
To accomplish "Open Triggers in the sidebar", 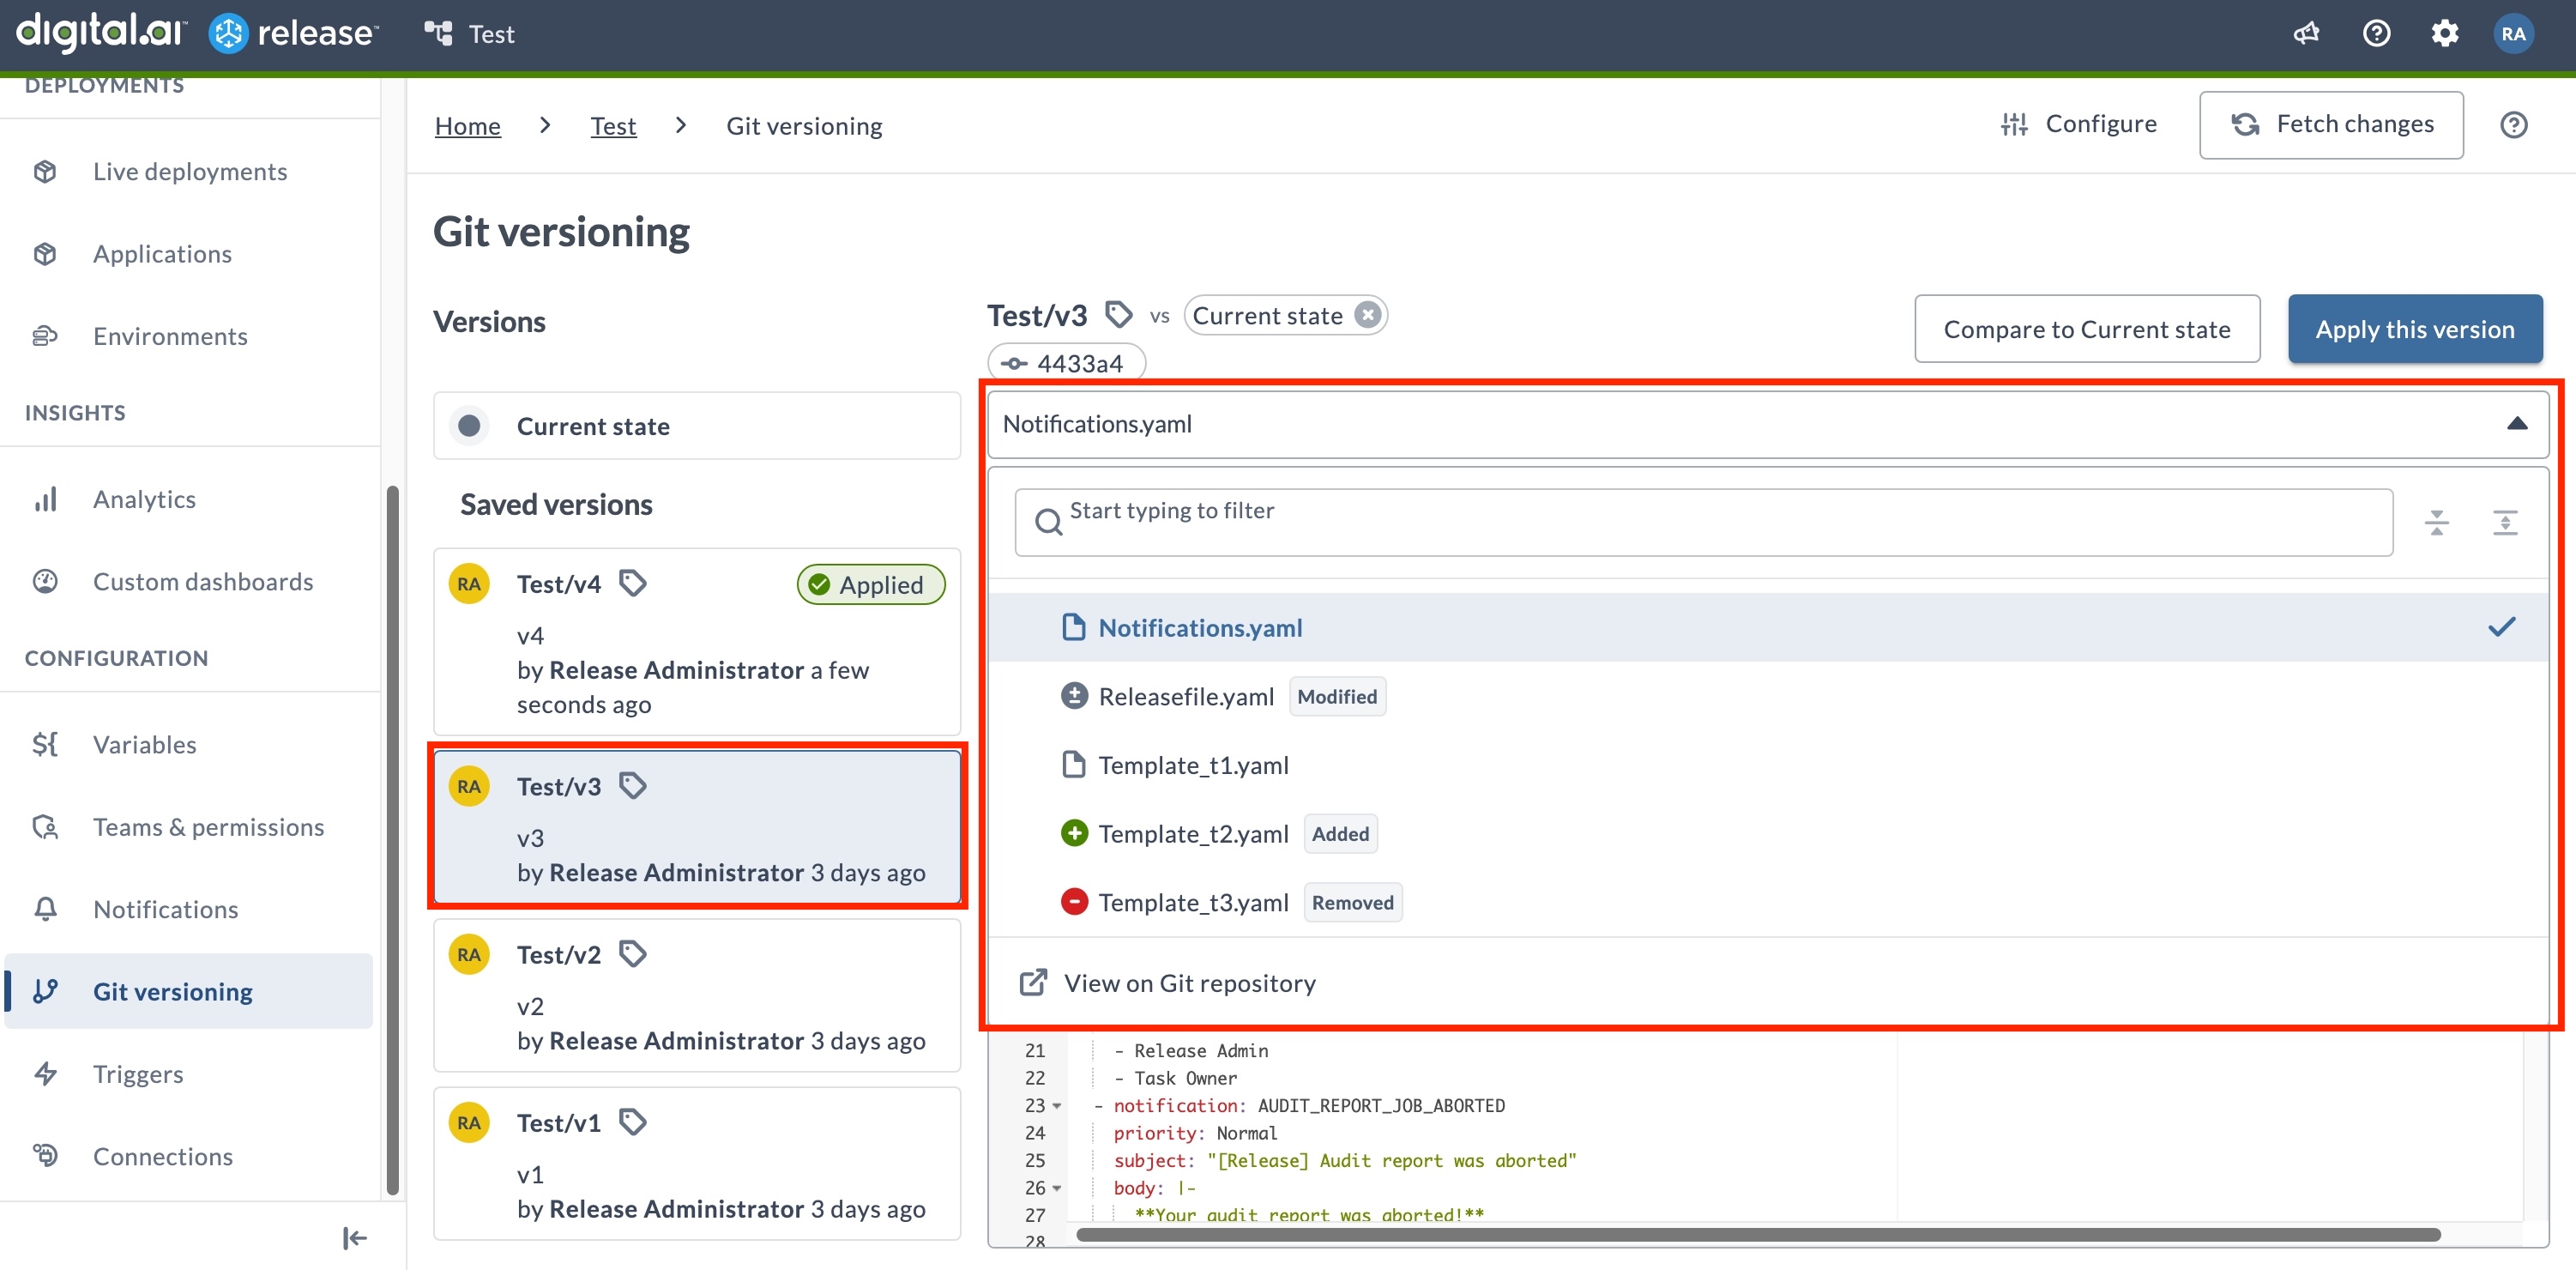I will (138, 1074).
